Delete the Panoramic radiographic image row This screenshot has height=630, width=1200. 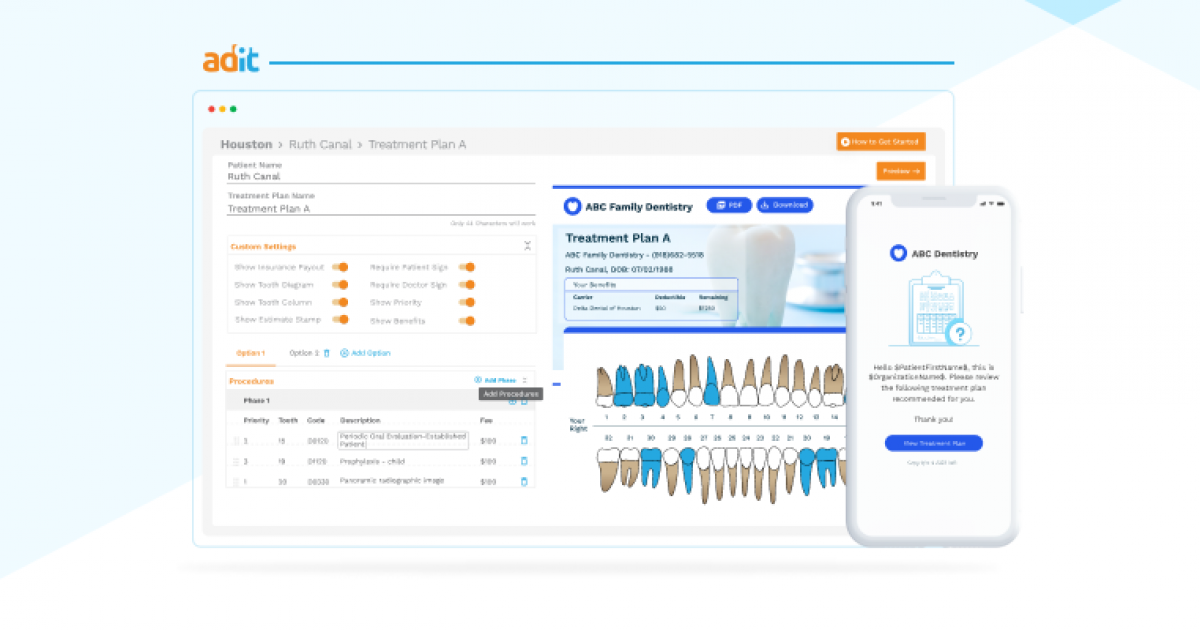pos(523,482)
